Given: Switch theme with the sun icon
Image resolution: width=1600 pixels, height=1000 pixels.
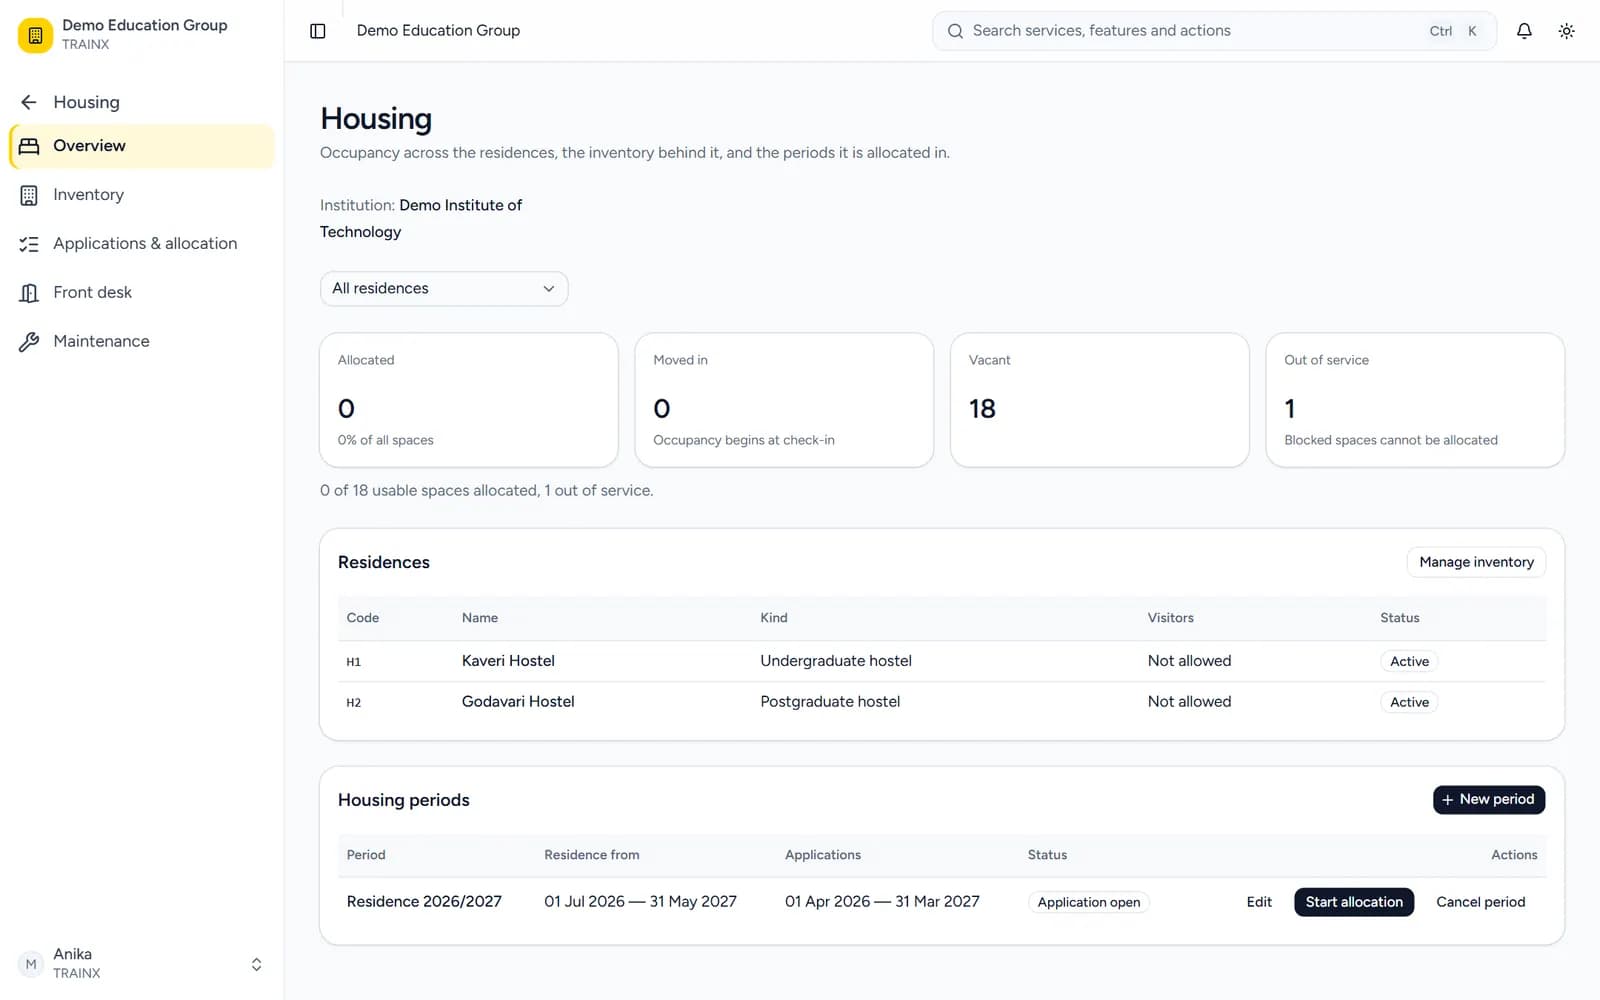Looking at the screenshot, I should pyautogui.click(x=1567, y=31).
